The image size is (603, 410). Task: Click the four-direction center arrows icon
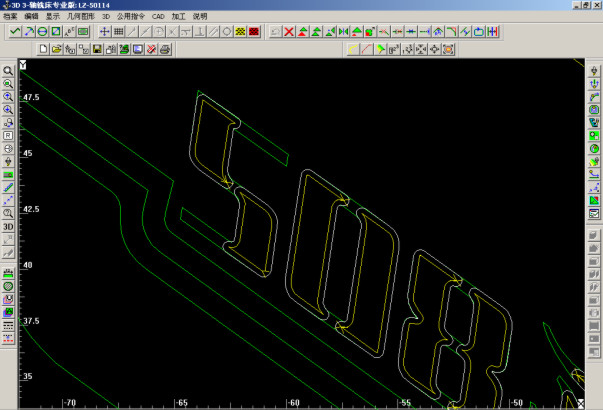[x=435, y=49]
